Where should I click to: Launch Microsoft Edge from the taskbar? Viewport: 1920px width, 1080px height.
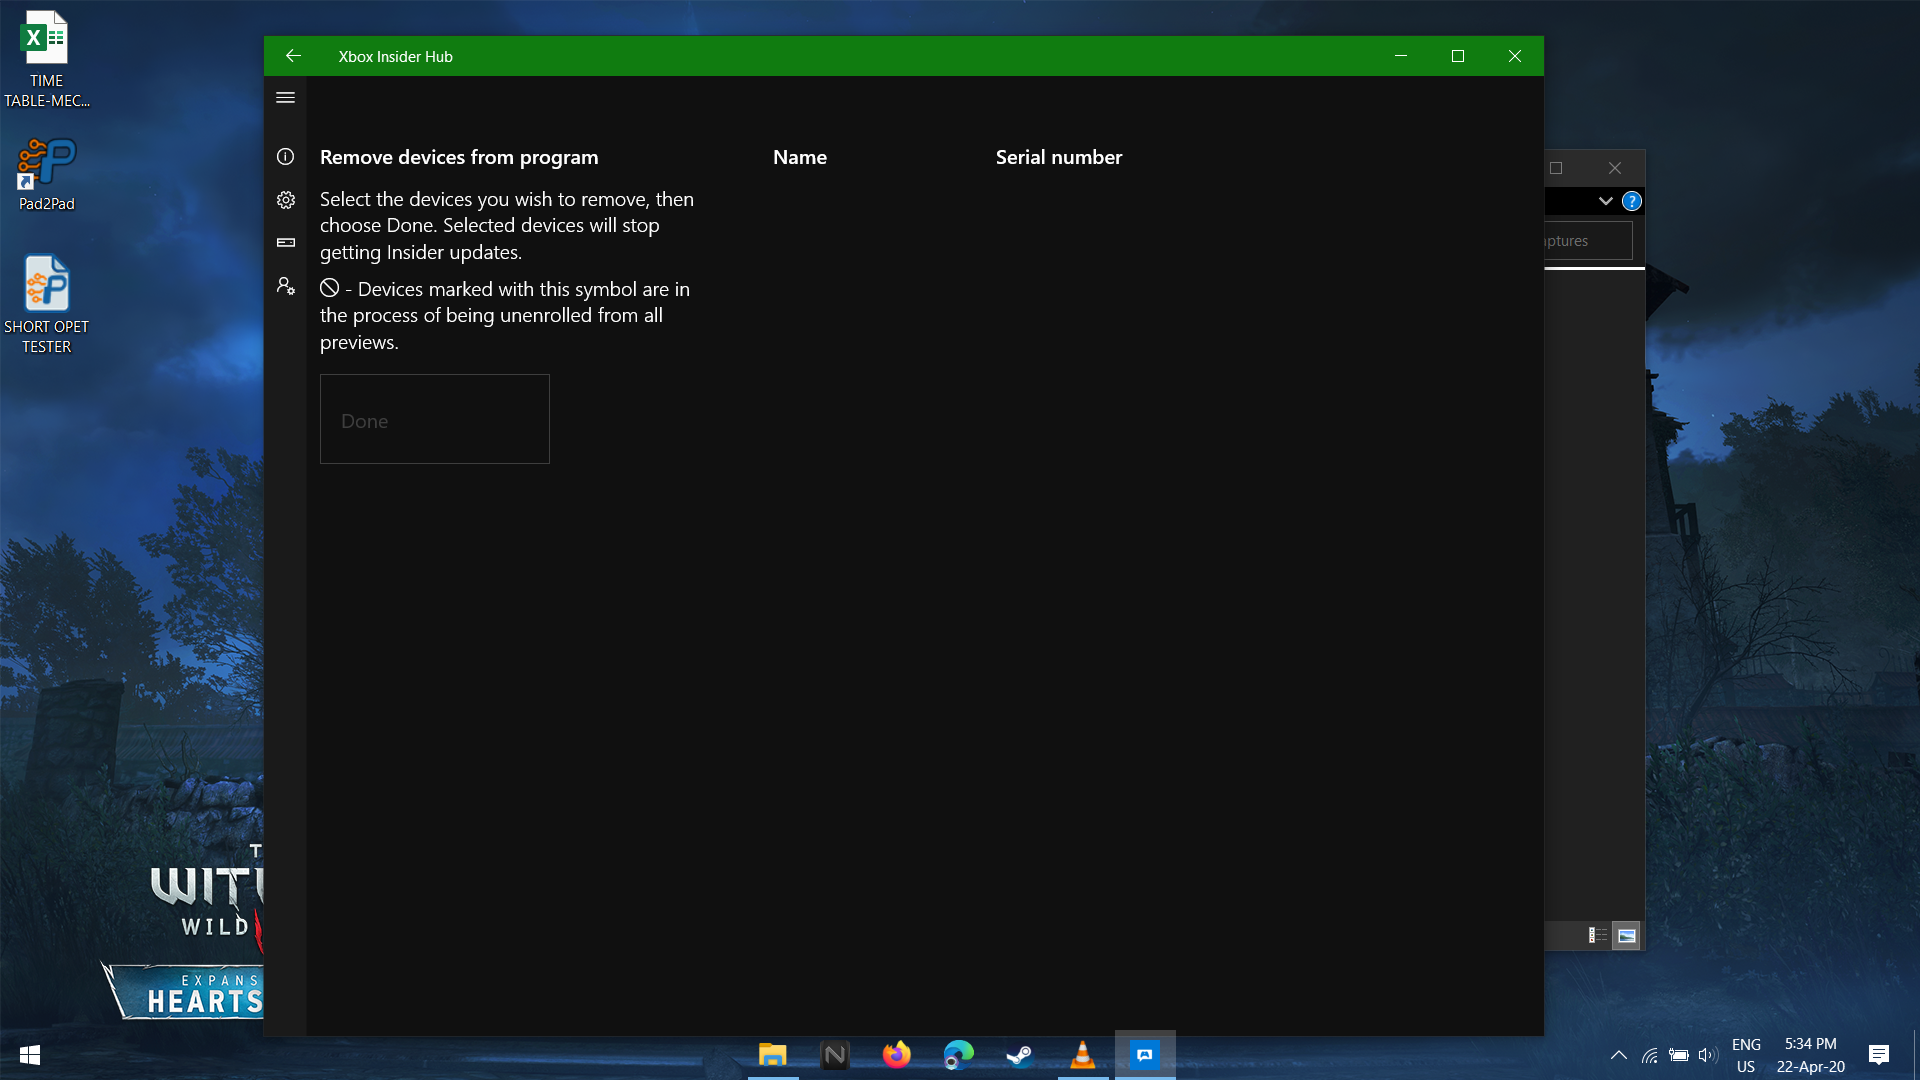pos(958,1055)
